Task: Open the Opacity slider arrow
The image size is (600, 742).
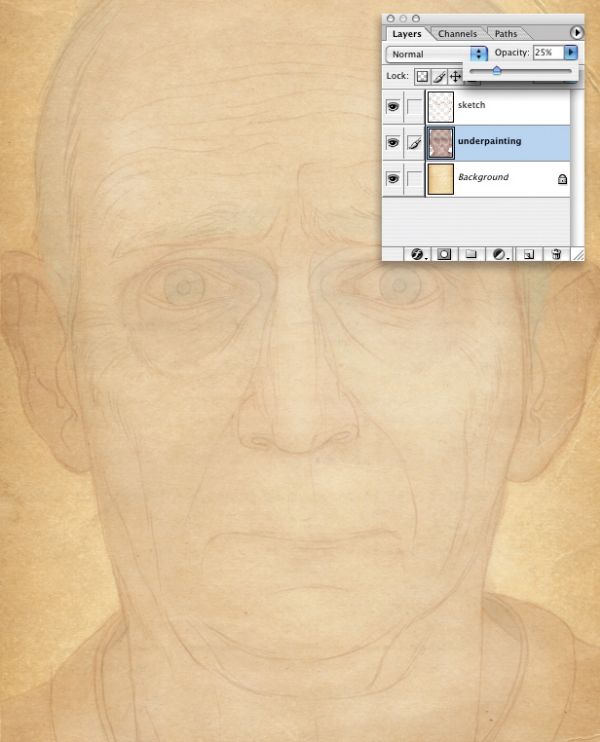Action: pos(571,52)
